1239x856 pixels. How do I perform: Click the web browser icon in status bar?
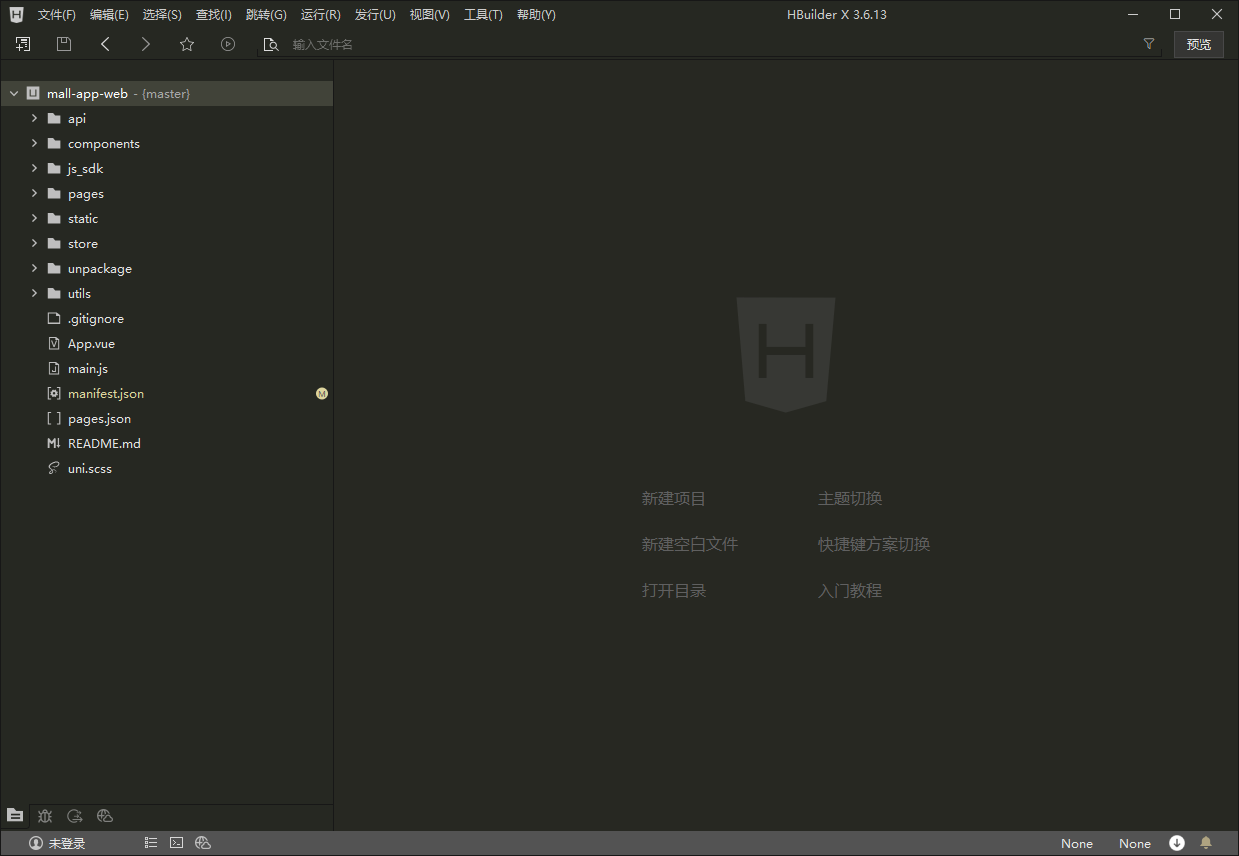pos(203,843)
